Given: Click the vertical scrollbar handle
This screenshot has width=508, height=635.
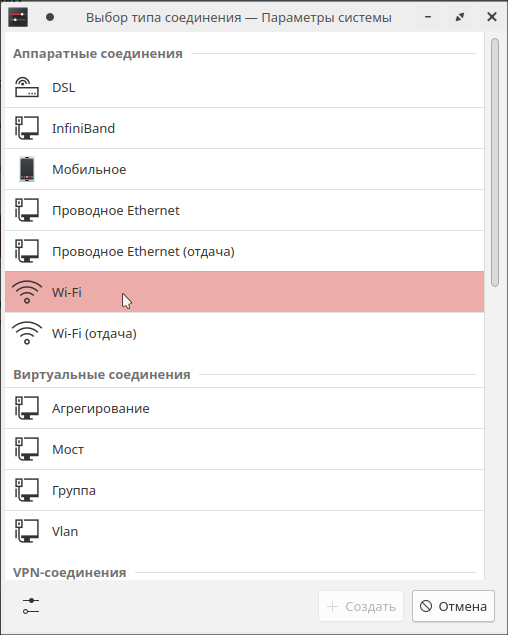Looking at the screenshot, I should [495, 162].
